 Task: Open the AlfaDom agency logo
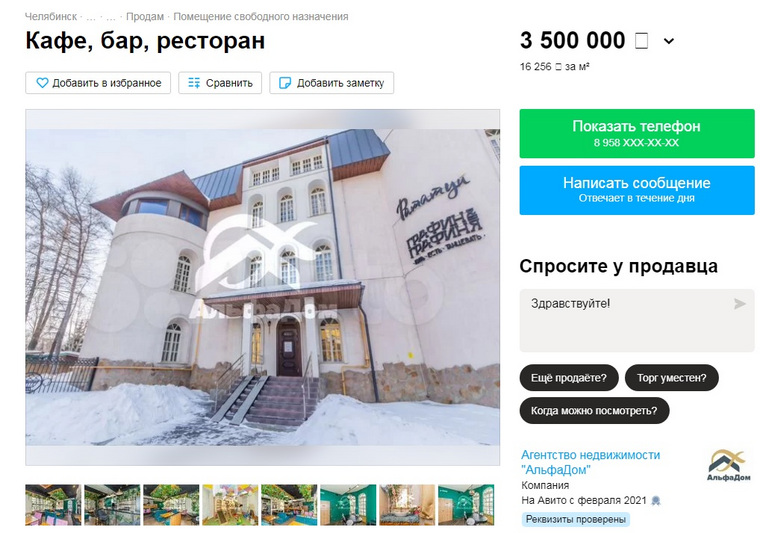tap(728, 465)
